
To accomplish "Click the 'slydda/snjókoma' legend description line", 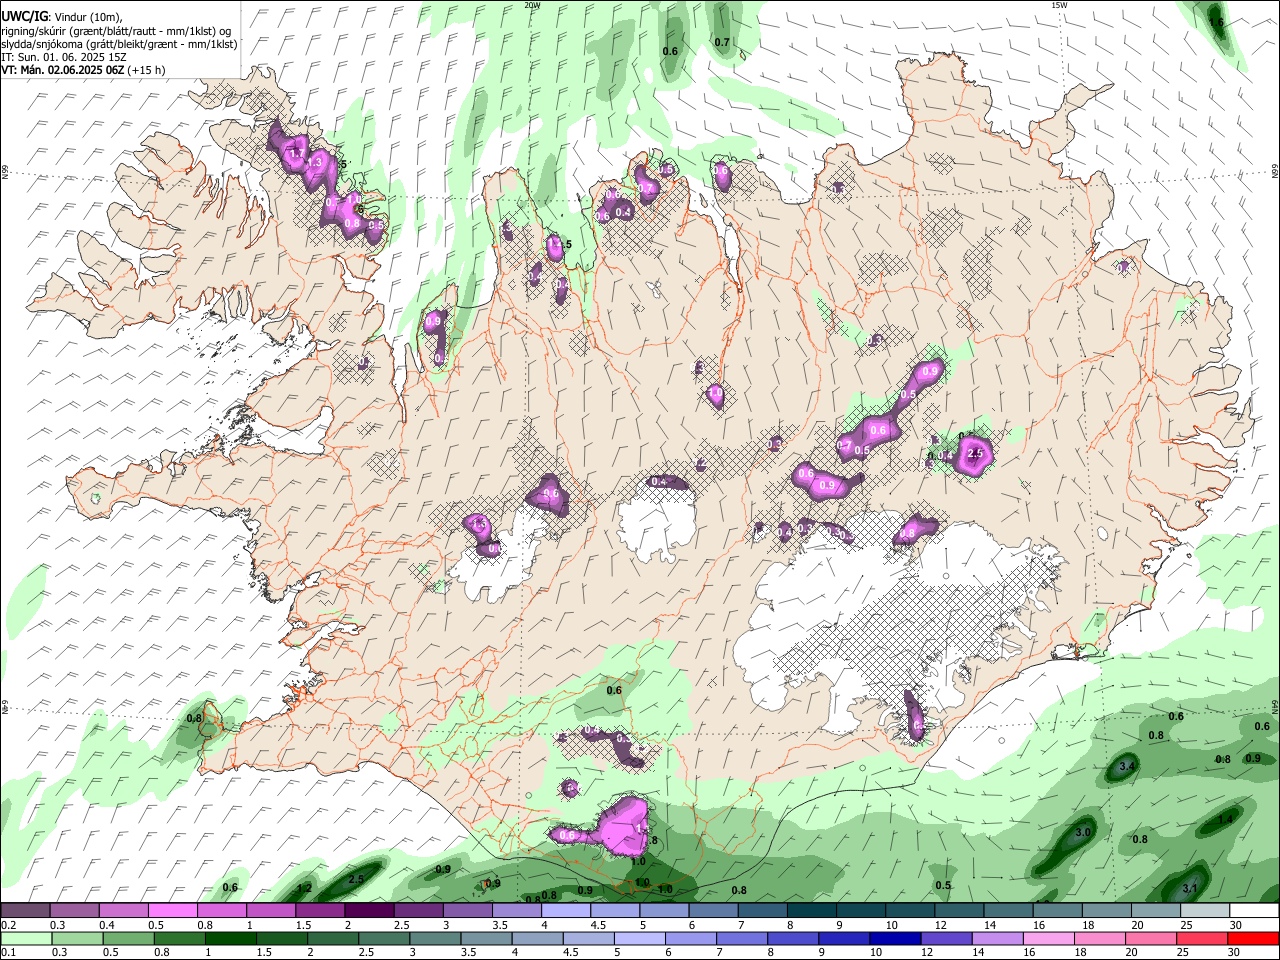I will [x=119, y=44].
